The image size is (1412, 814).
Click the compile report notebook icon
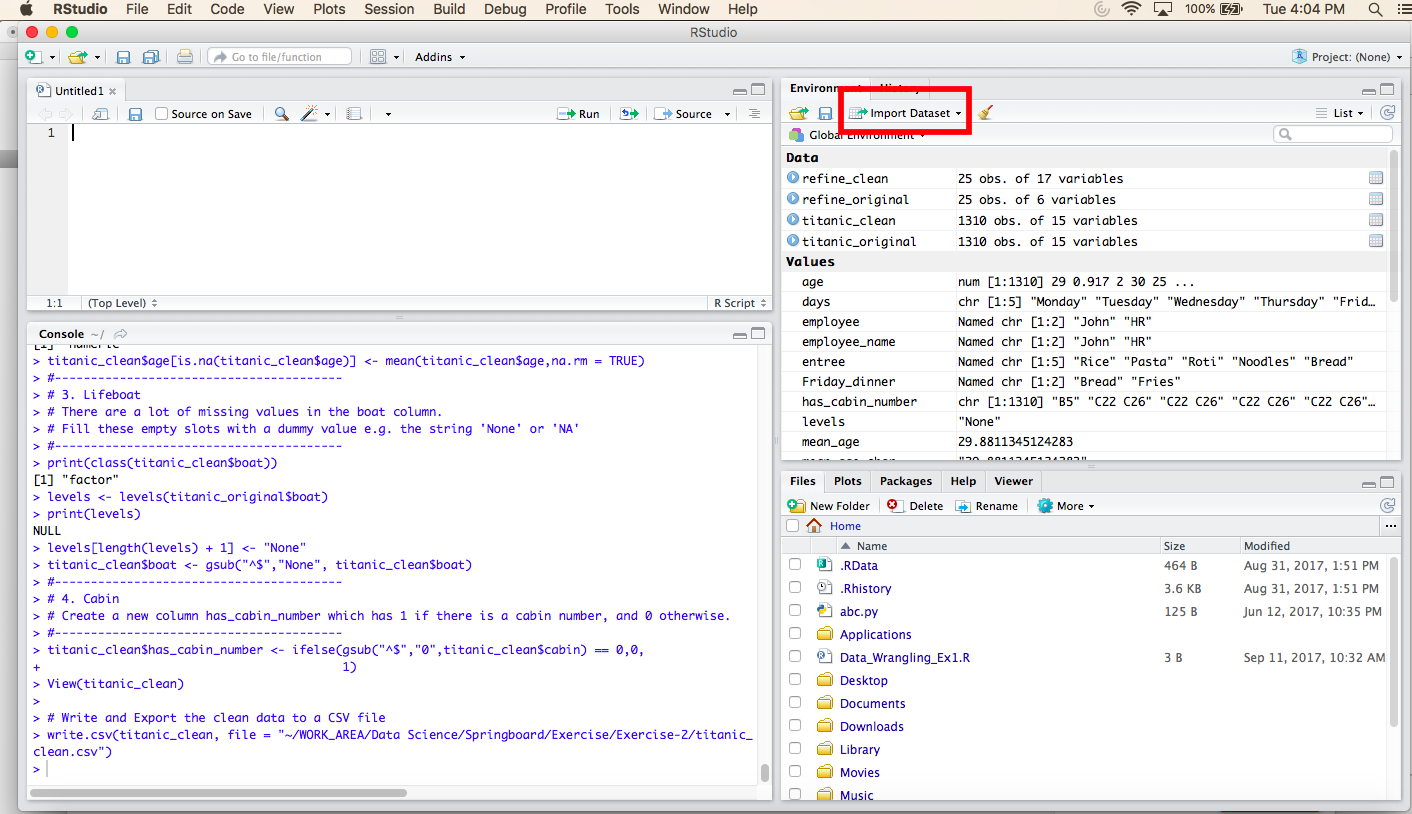(354, 113)
